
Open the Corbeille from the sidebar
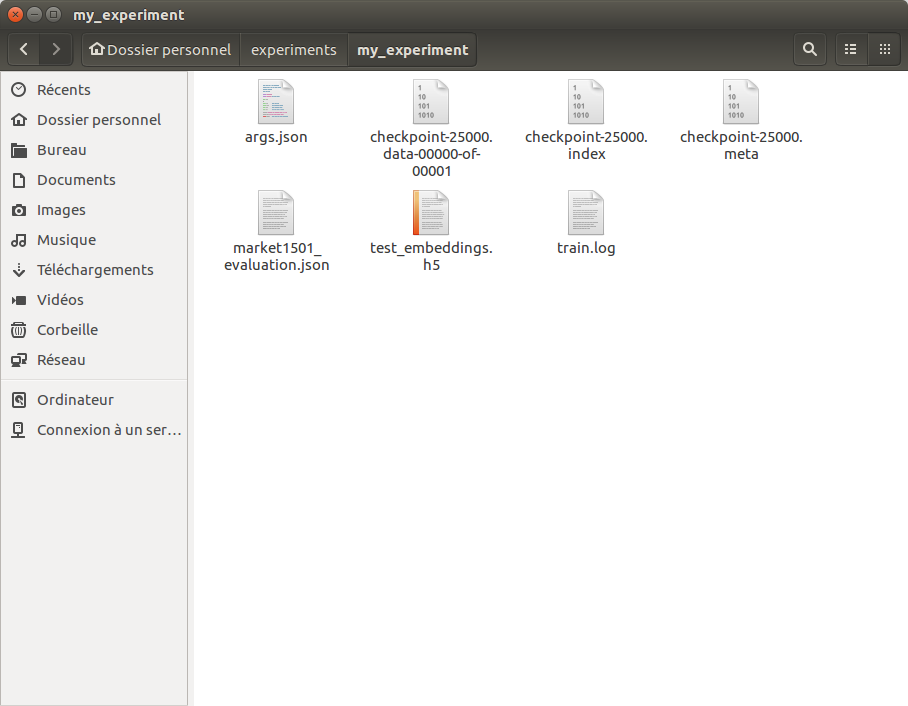[x=67, y=330]
